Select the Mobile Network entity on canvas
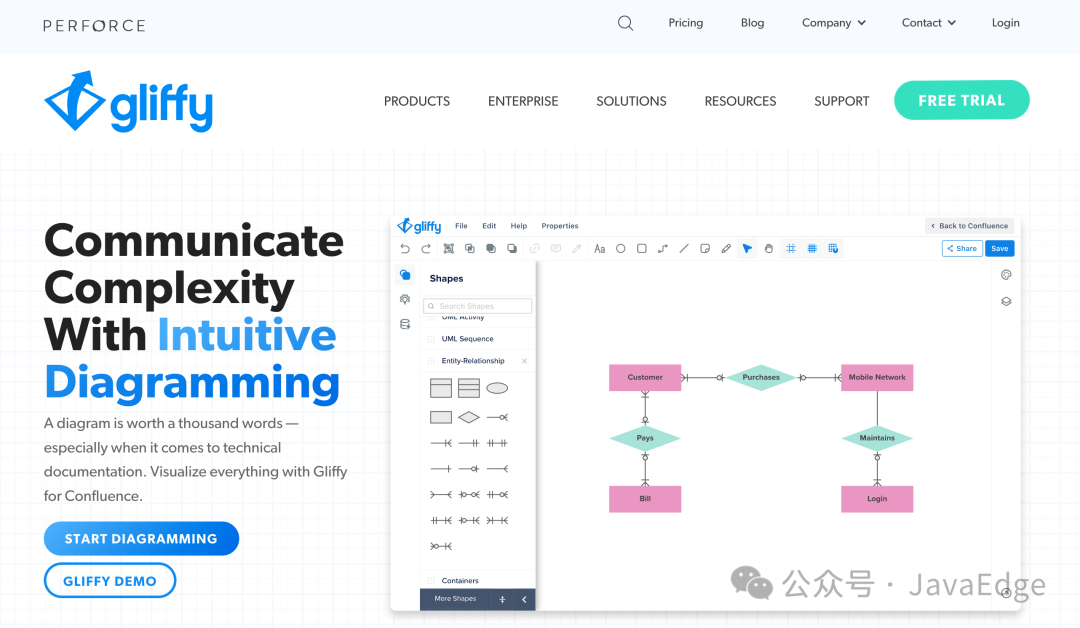The height and width of the screenshot is (628, 1080). [x=877, y=377]
